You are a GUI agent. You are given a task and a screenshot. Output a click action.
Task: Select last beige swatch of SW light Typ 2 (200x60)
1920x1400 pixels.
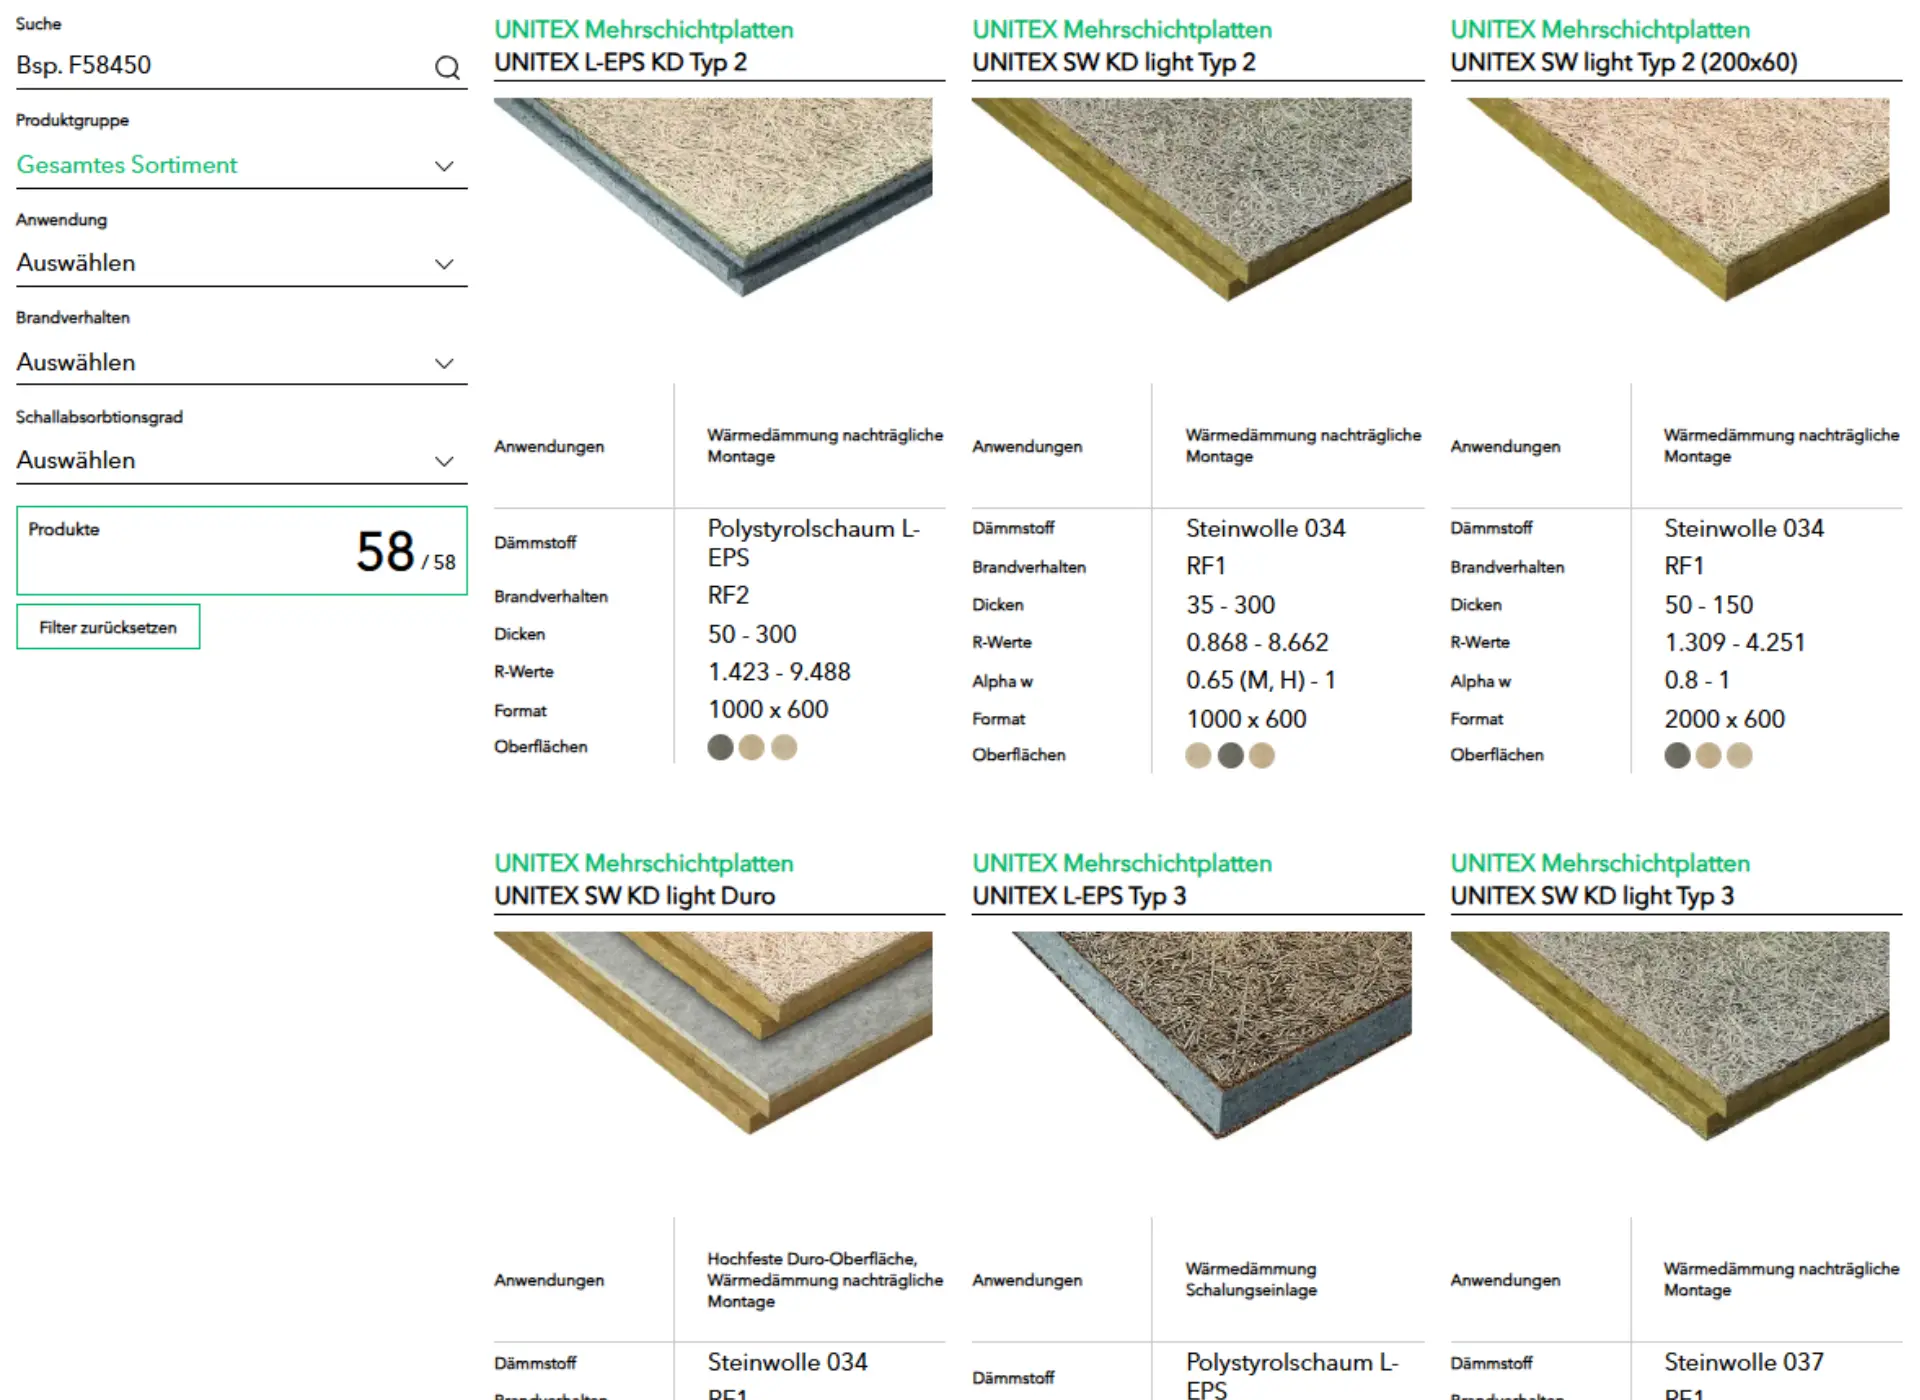[x=1740, y=755]
